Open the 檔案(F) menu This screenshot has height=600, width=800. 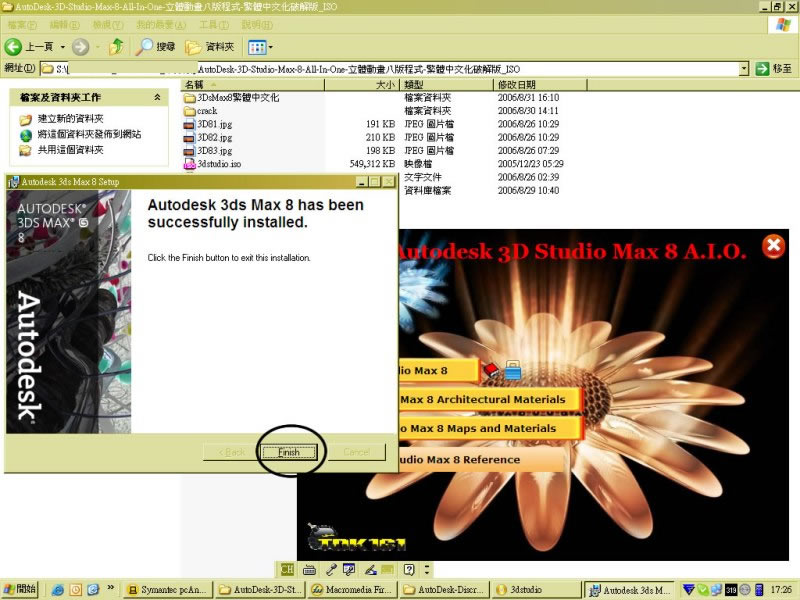(x=22, y=24)
